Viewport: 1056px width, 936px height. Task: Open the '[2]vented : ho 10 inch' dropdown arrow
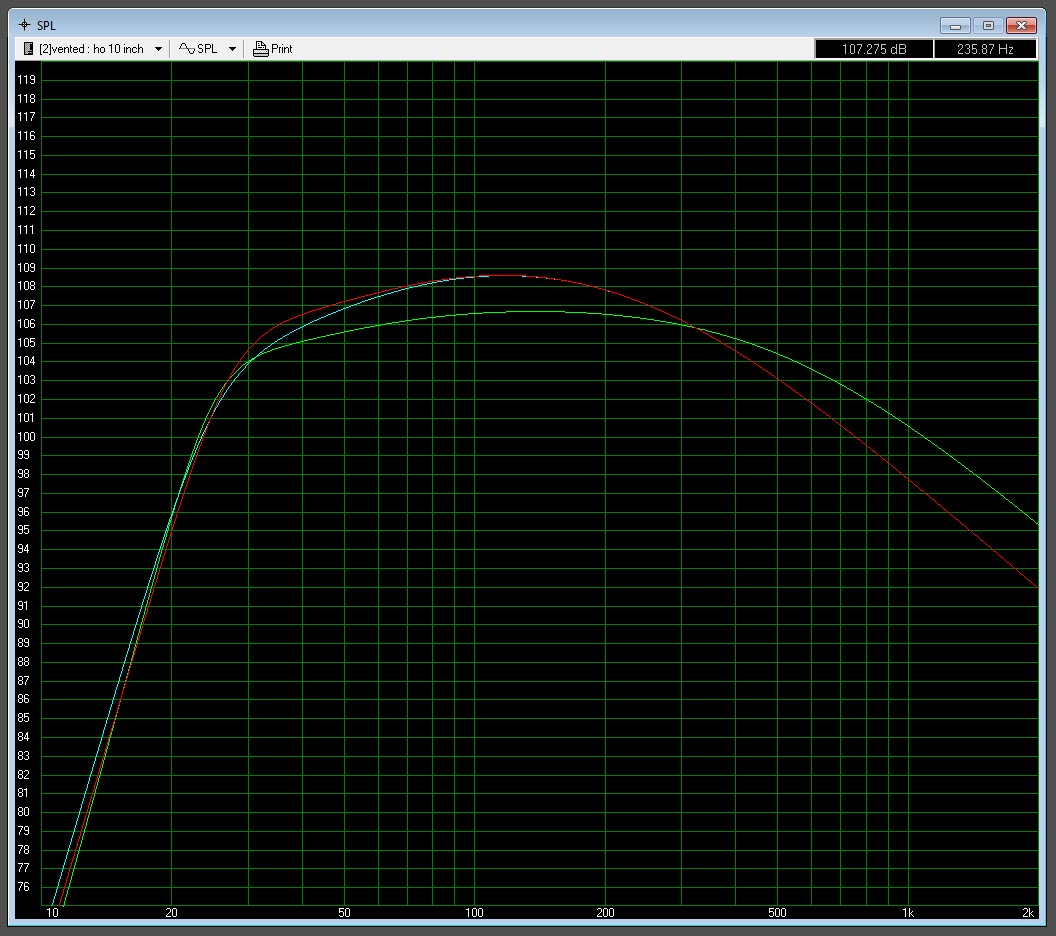pos(158,49)
